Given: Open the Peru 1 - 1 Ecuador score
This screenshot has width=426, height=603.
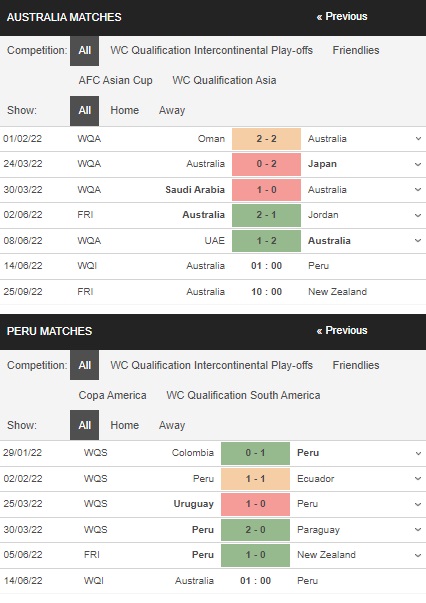Looking at the screenshot, I should [x=255, y=479].
